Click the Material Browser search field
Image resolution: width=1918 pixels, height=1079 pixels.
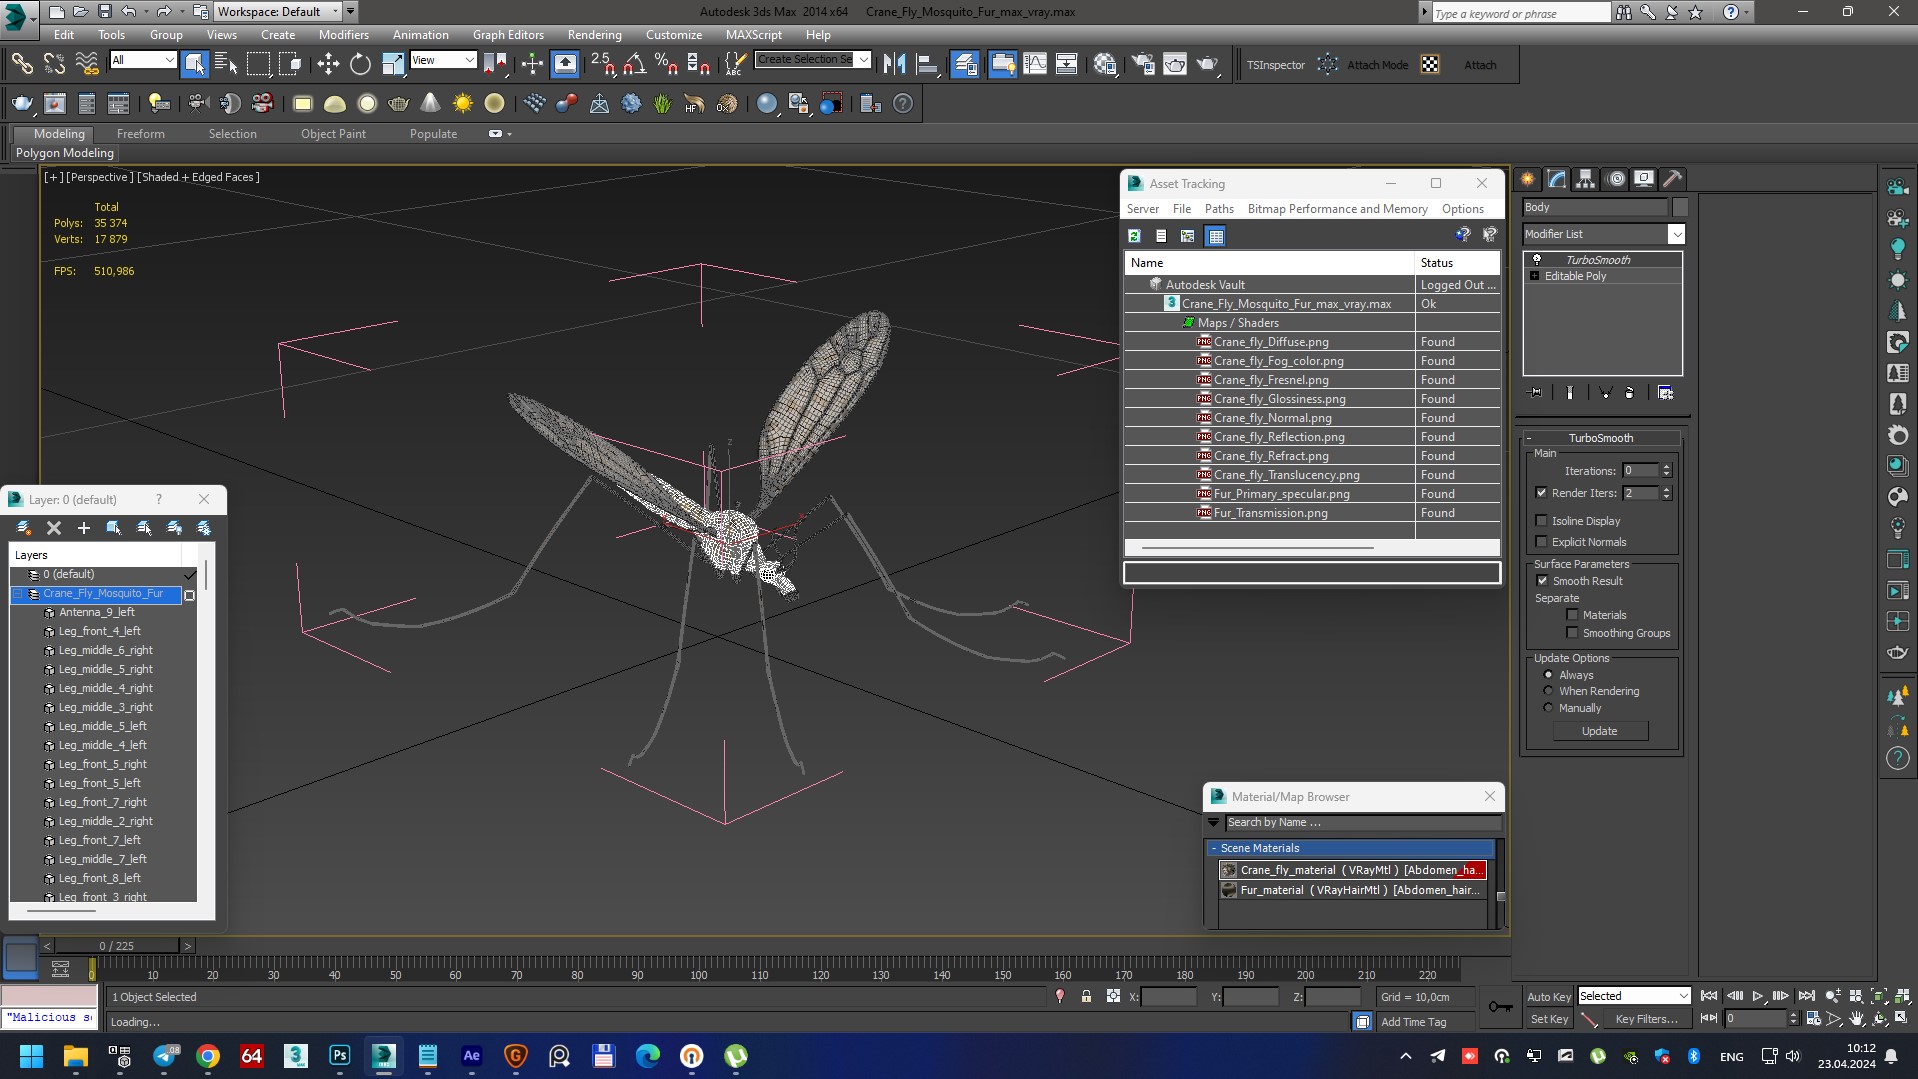coord(1362,822)
